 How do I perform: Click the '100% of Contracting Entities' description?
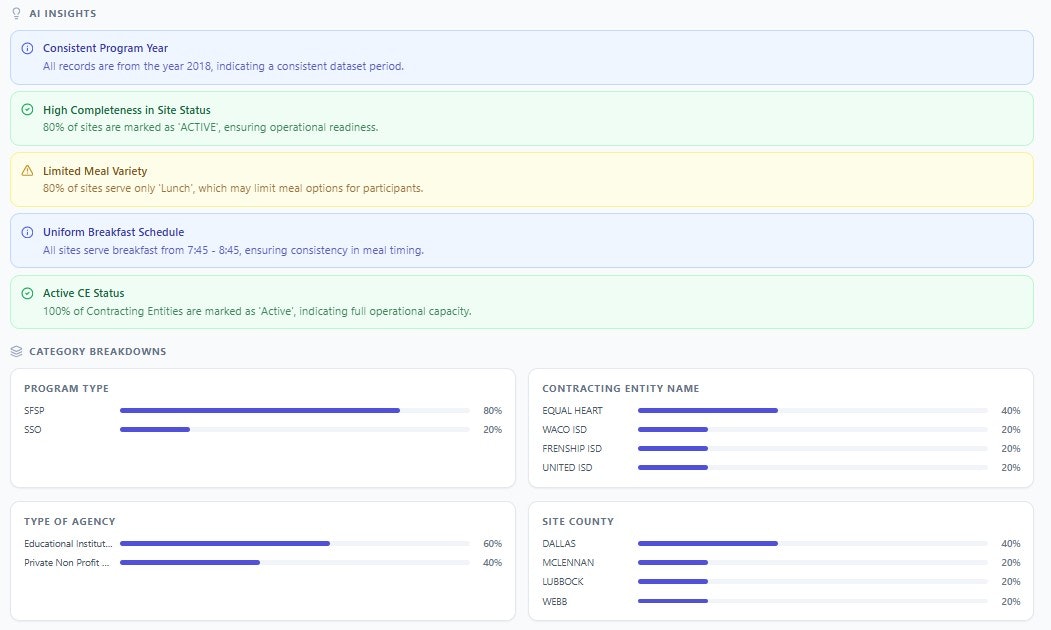click(x=257, y=311)
